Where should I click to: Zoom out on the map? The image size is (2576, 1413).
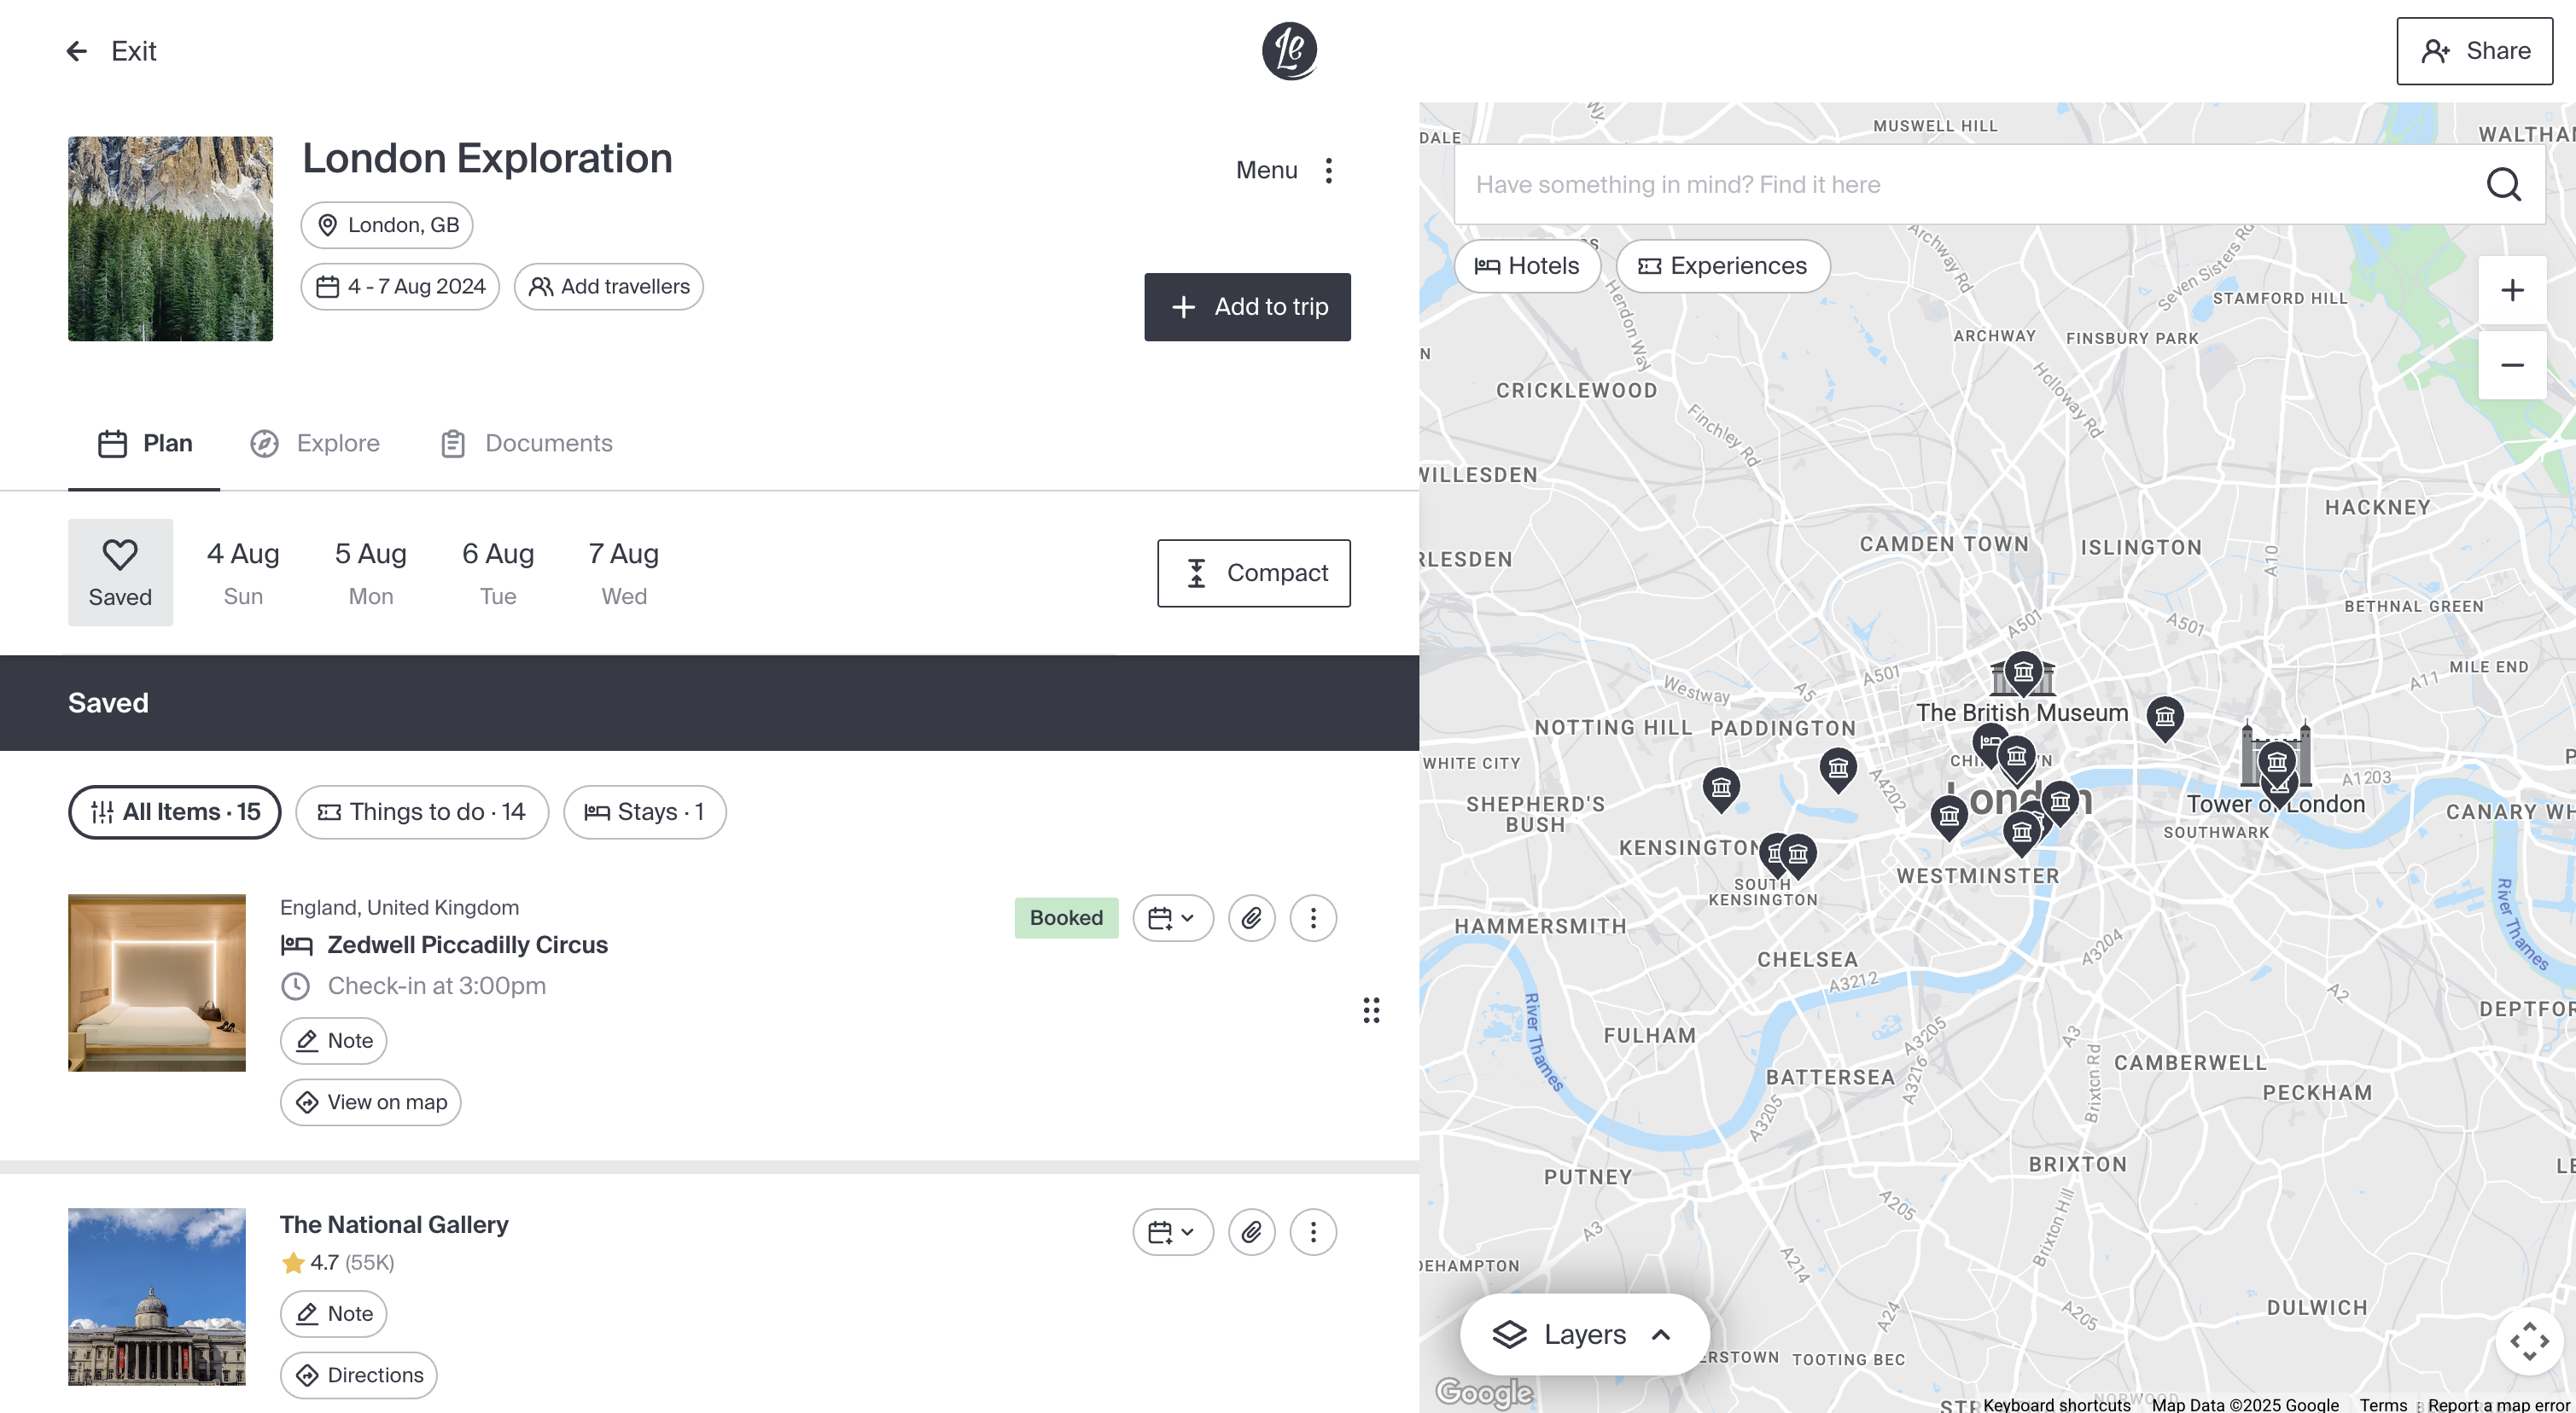tap(2512, 365)
